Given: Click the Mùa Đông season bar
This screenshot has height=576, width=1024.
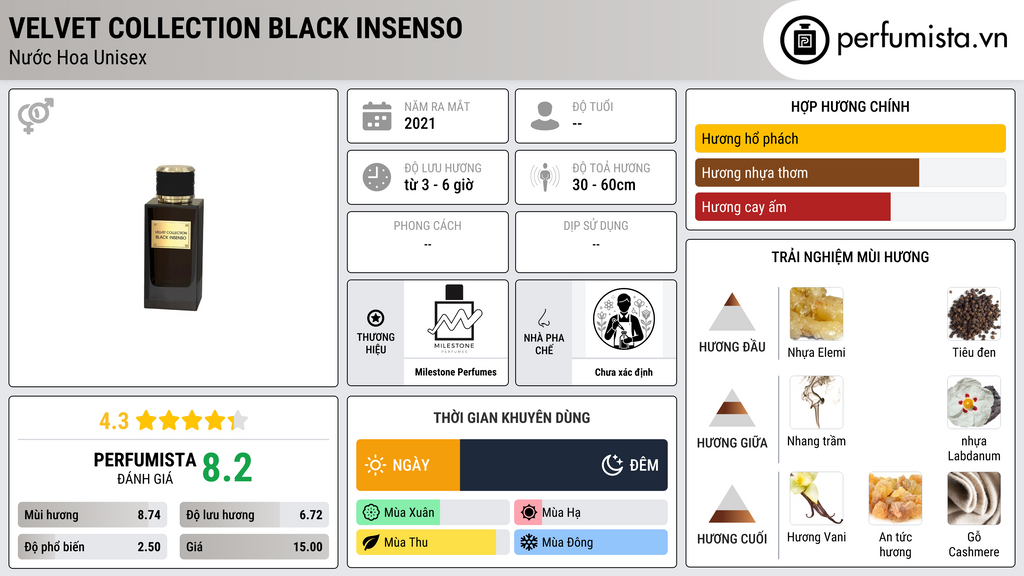Looking at the screenshot, I should point(590,543).
